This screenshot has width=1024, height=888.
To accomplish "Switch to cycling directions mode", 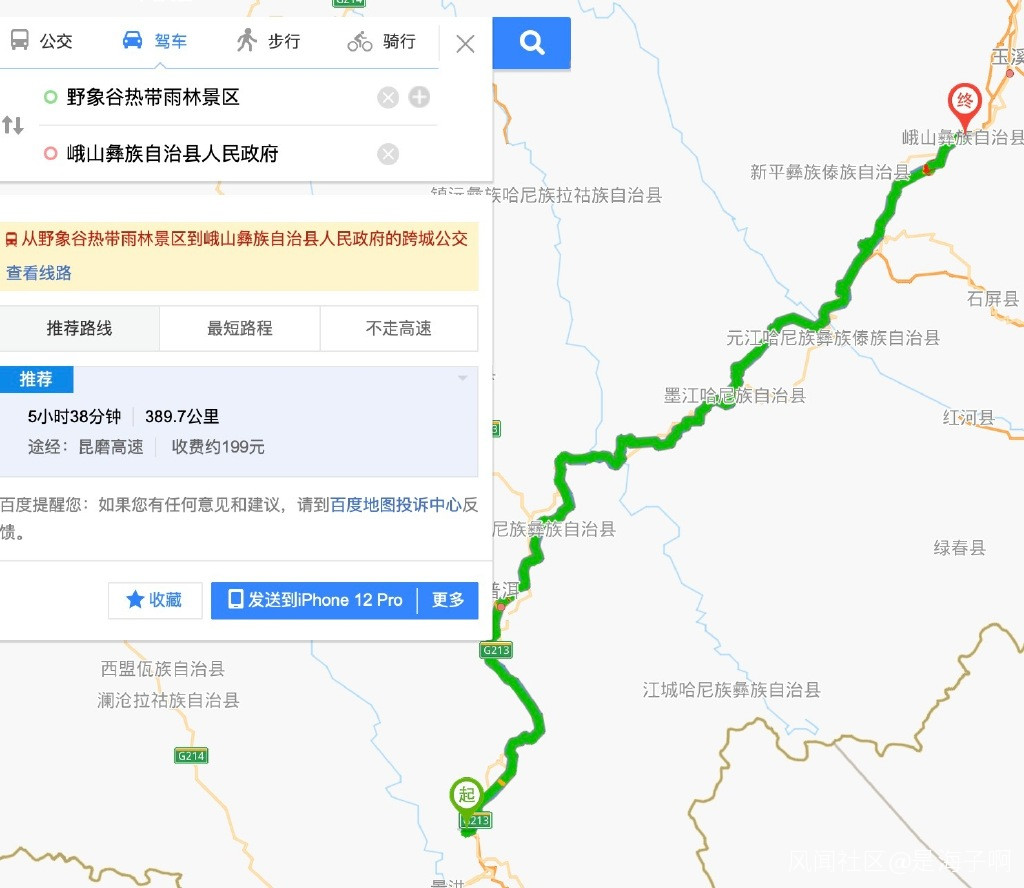I will [x=381, y=41].
